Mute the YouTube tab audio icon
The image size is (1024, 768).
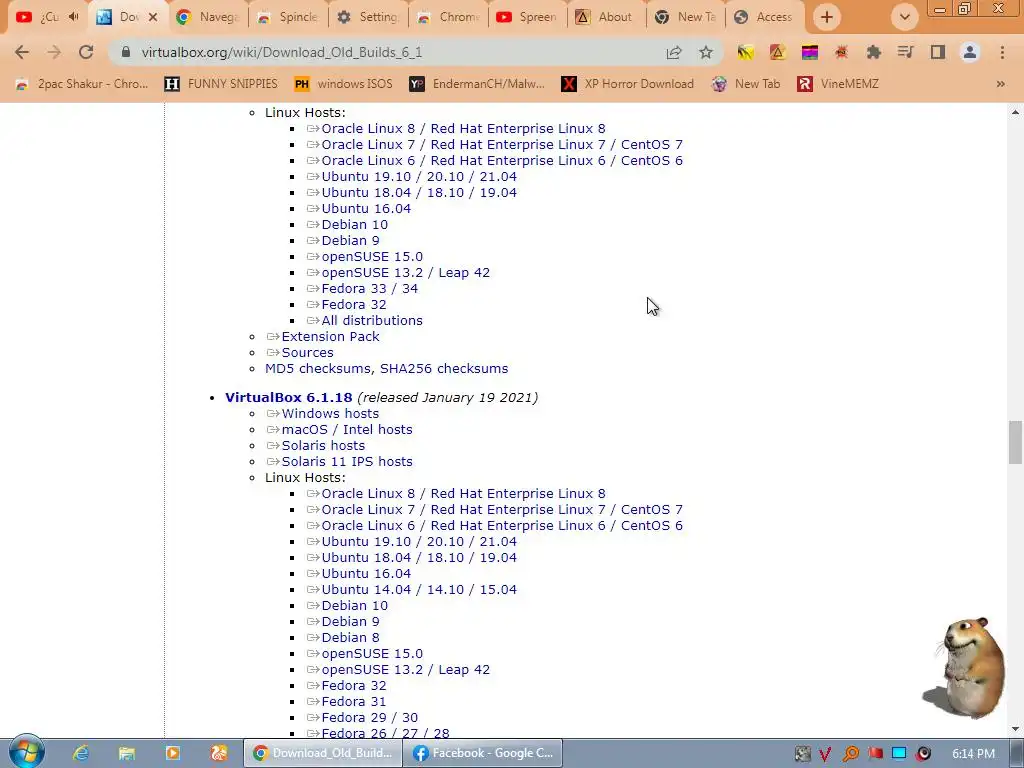click(x=74, y=17)
